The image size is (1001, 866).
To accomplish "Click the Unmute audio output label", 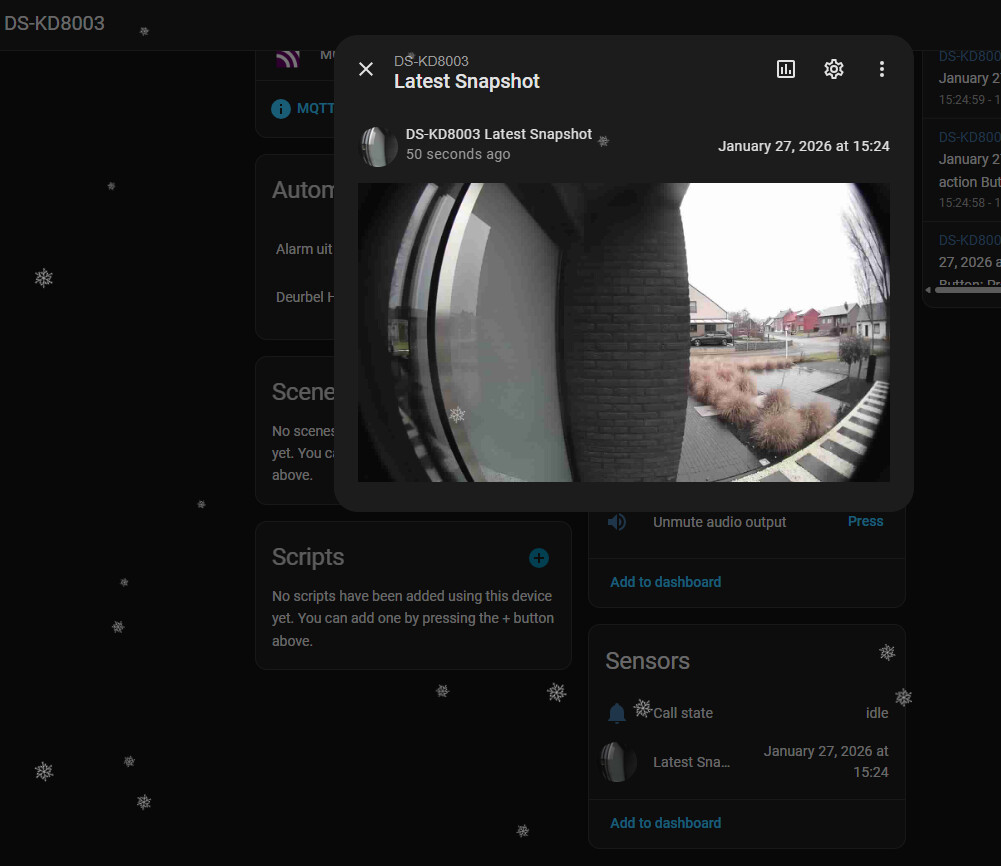I will (x=719, y=522).
